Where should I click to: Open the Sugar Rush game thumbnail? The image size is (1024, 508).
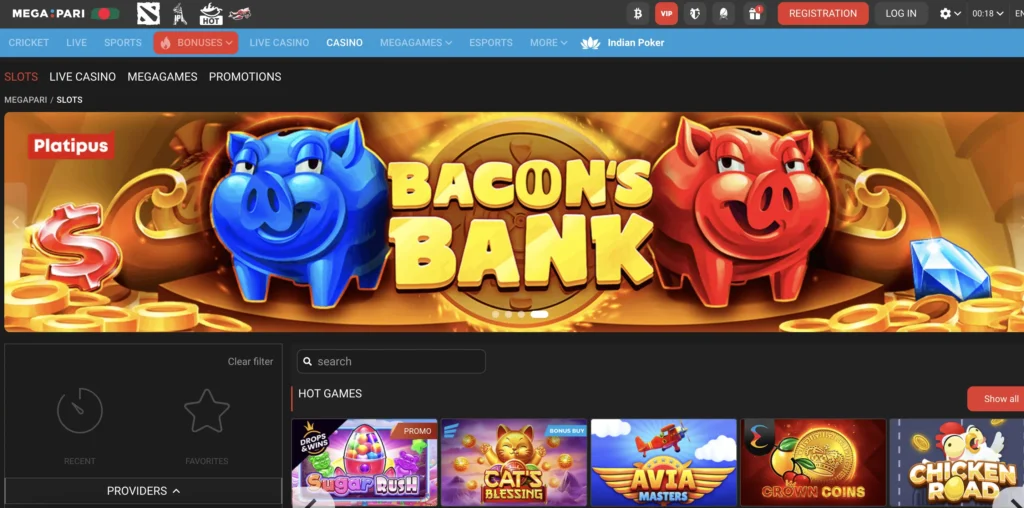pos(364,462)
